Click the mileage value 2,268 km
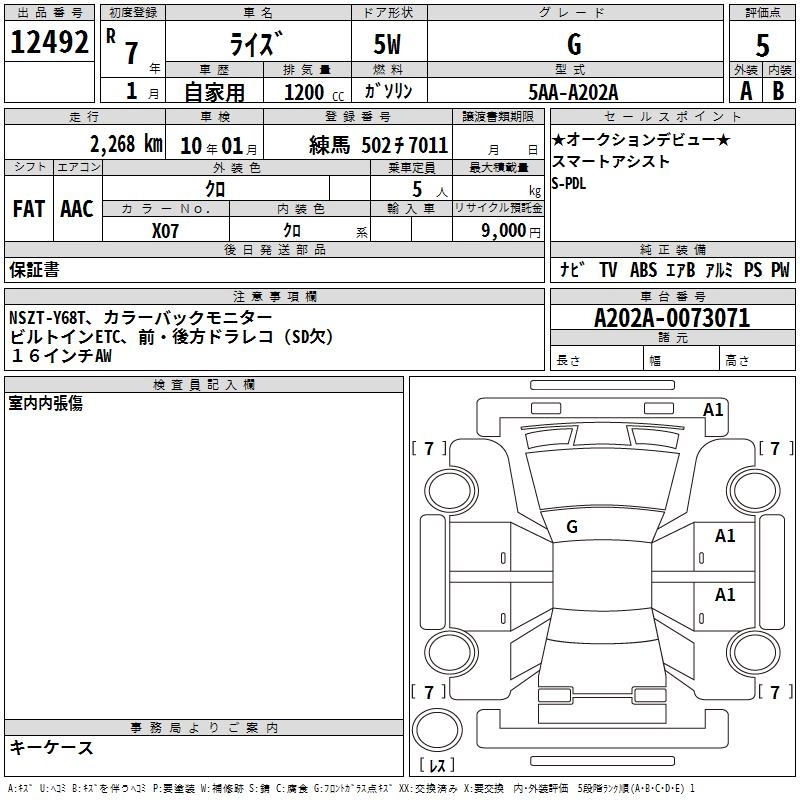800x800 pixels. (126, 143)
